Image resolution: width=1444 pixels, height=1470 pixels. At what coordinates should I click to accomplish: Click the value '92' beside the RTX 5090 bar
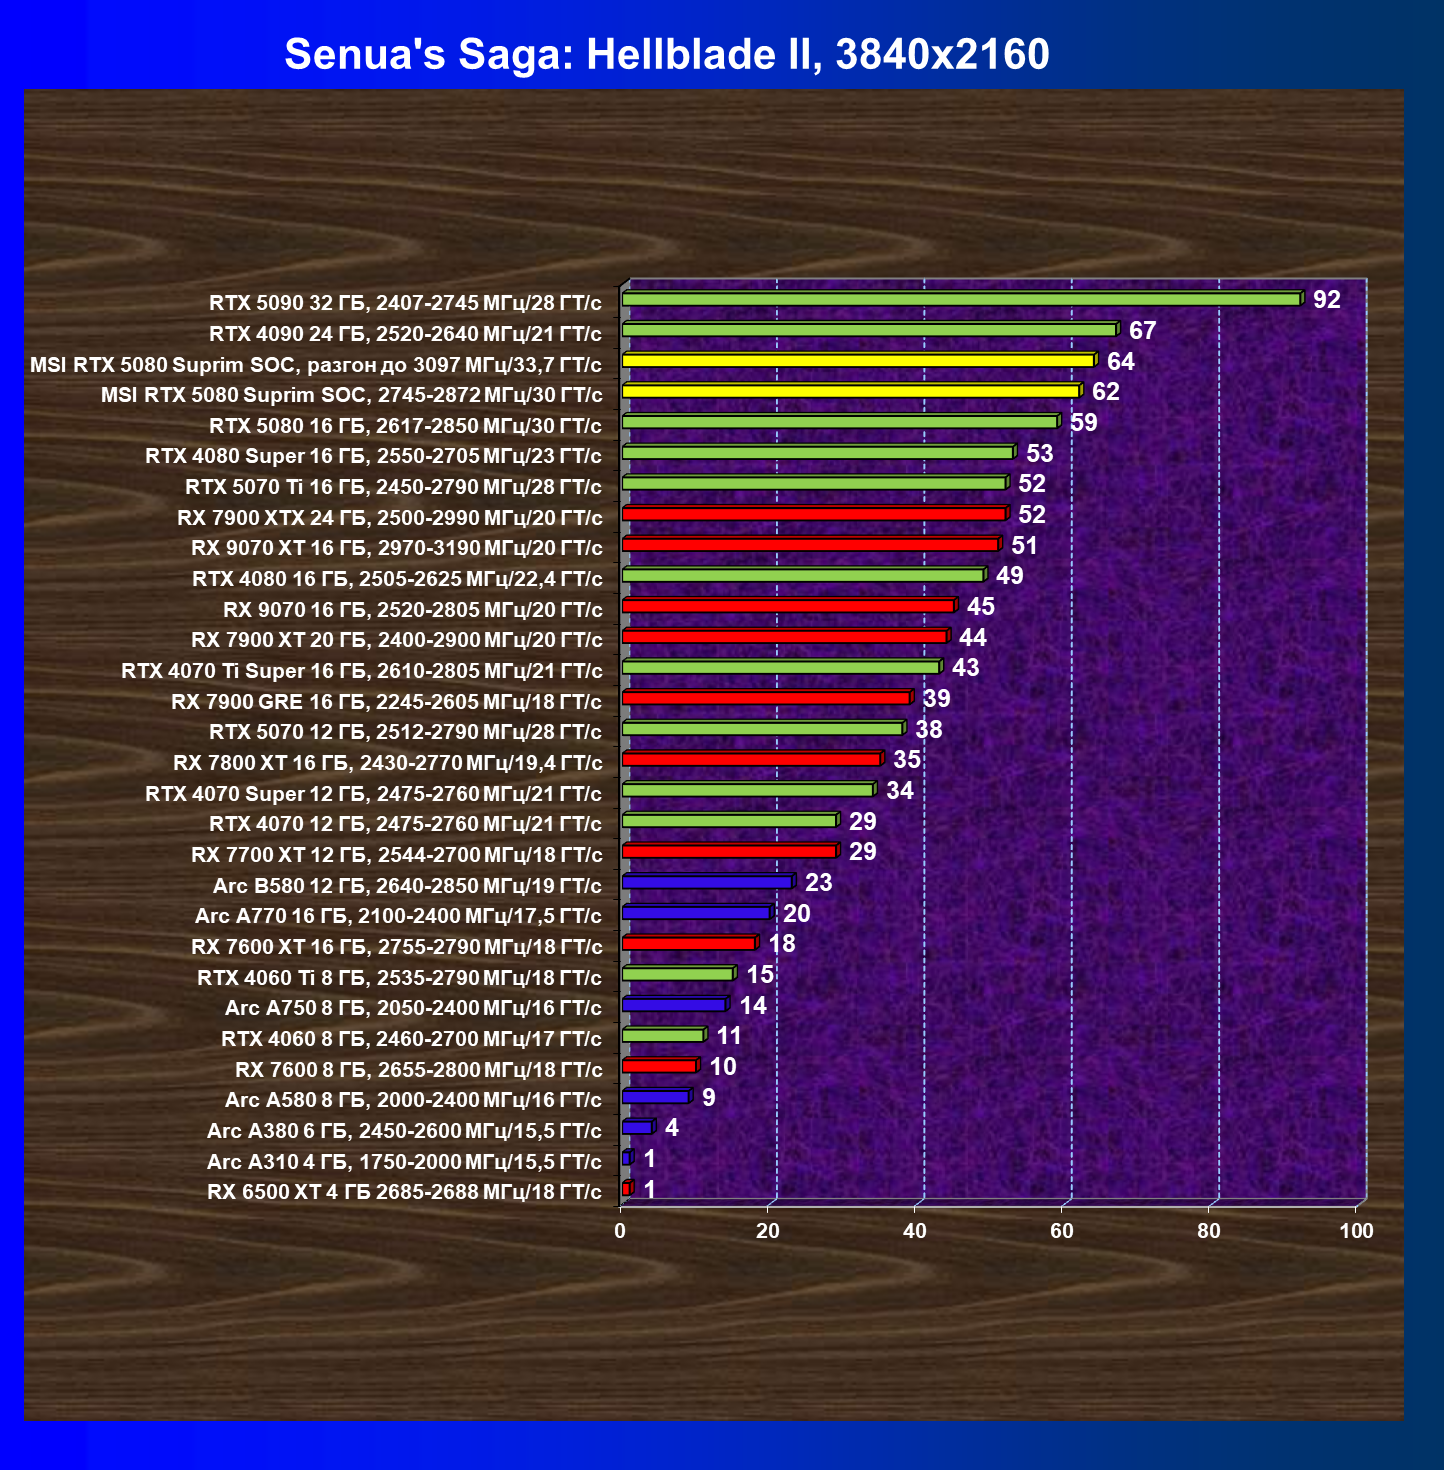(x=1326, y=300)
